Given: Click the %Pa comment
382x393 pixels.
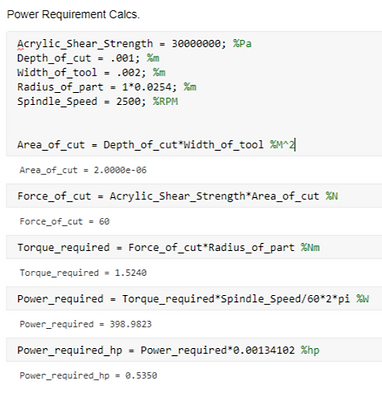Looking at the screenshot, I should pos(242,44).
